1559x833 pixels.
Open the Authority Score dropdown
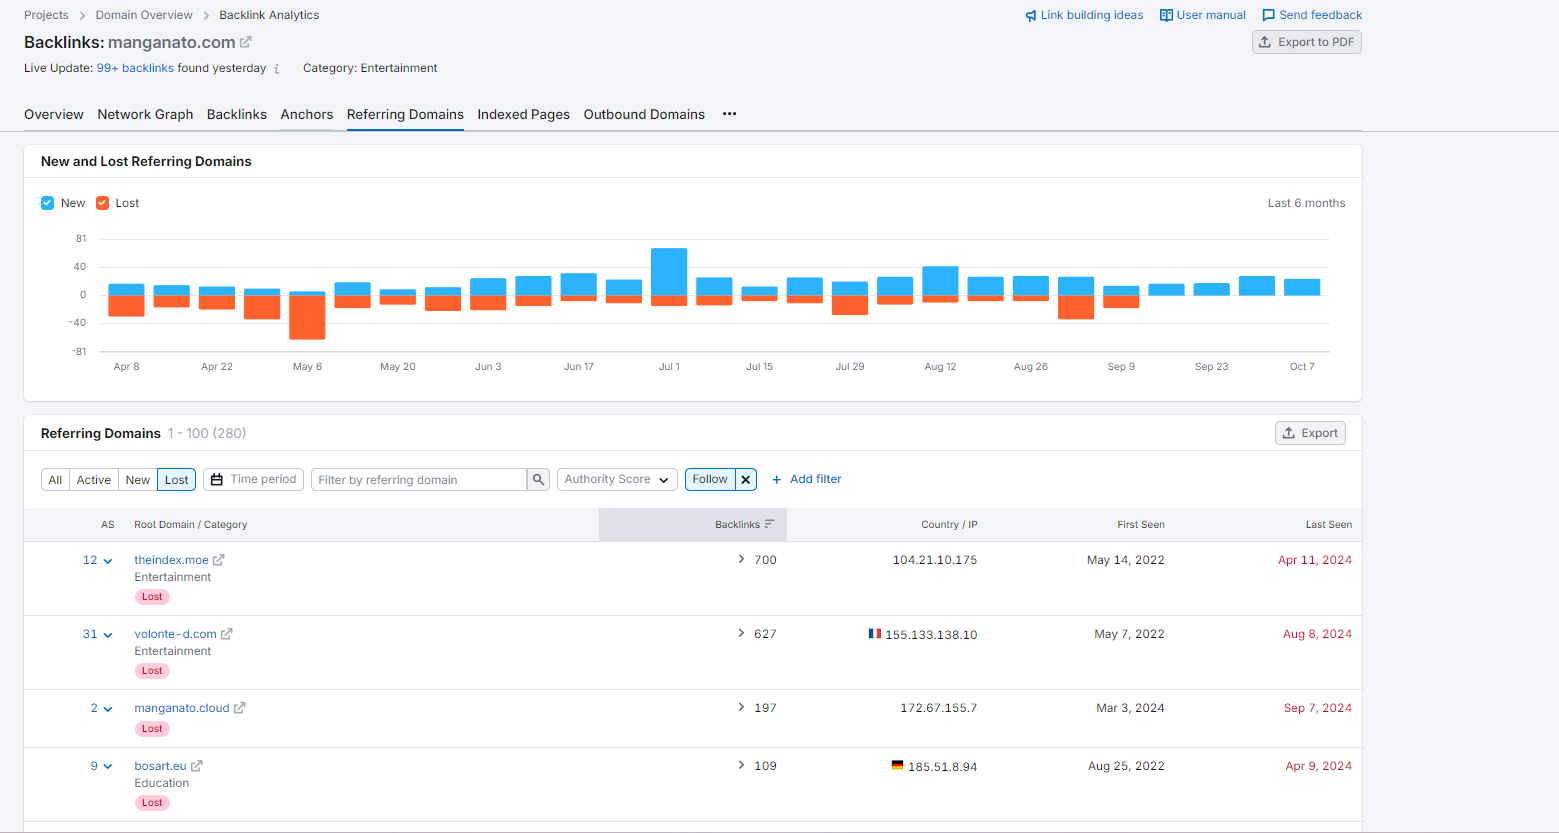click(x=616, y=480)
